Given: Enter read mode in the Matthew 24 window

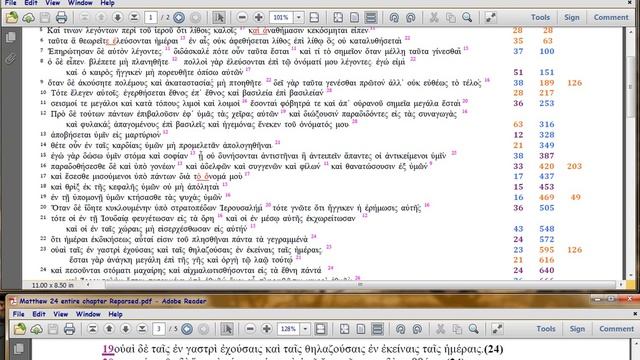Looking at the screenshot, I should point(497,329).
